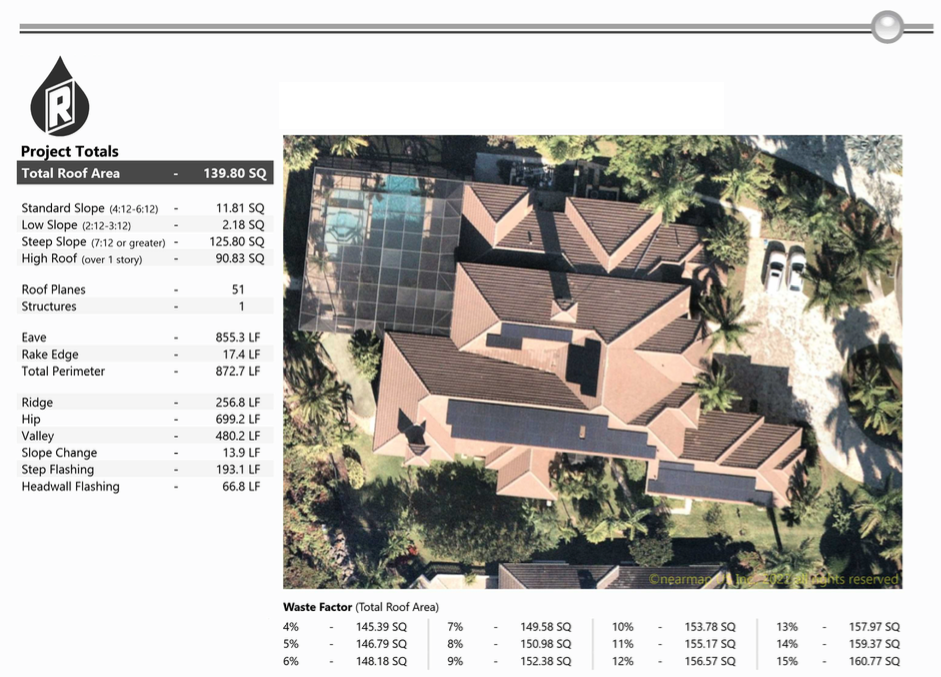Click the 872.7 LF value
Screen dimensions: 941x677
tap(238, 372)
